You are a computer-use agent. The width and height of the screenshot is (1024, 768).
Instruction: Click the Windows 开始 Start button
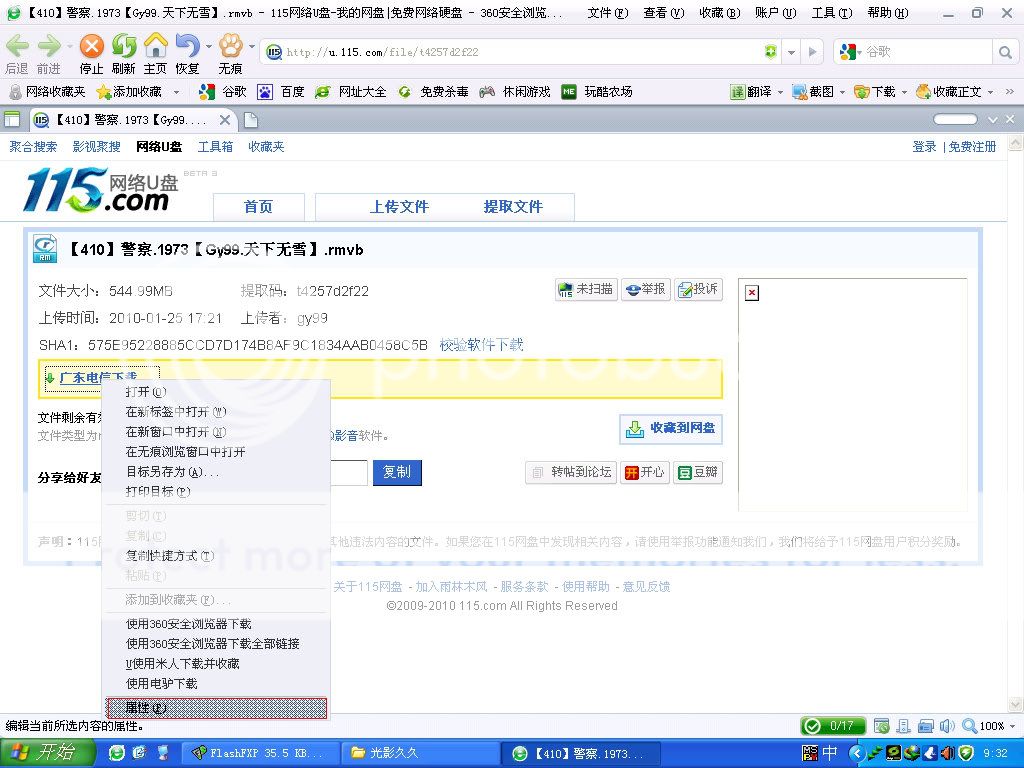pos(40,753)
